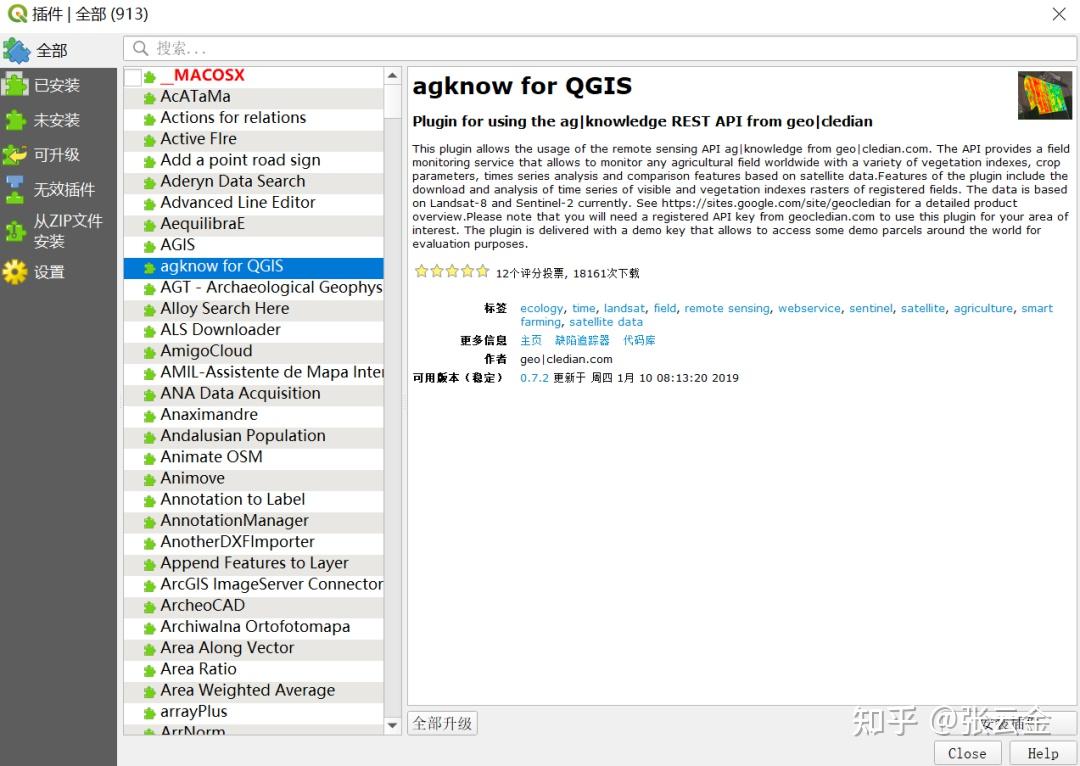
Task: Click the sentinel tag link
Action: [870, 308]
